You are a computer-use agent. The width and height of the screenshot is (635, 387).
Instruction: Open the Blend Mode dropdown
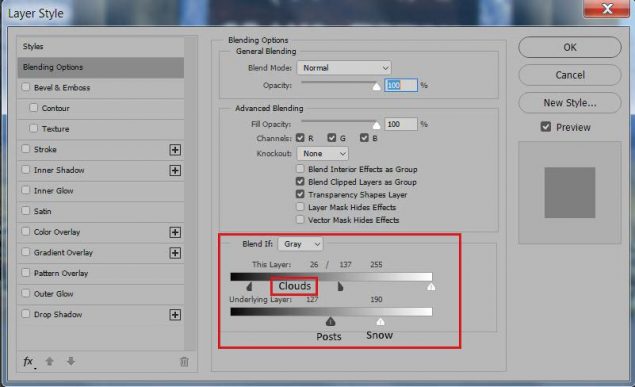[344, 68]
